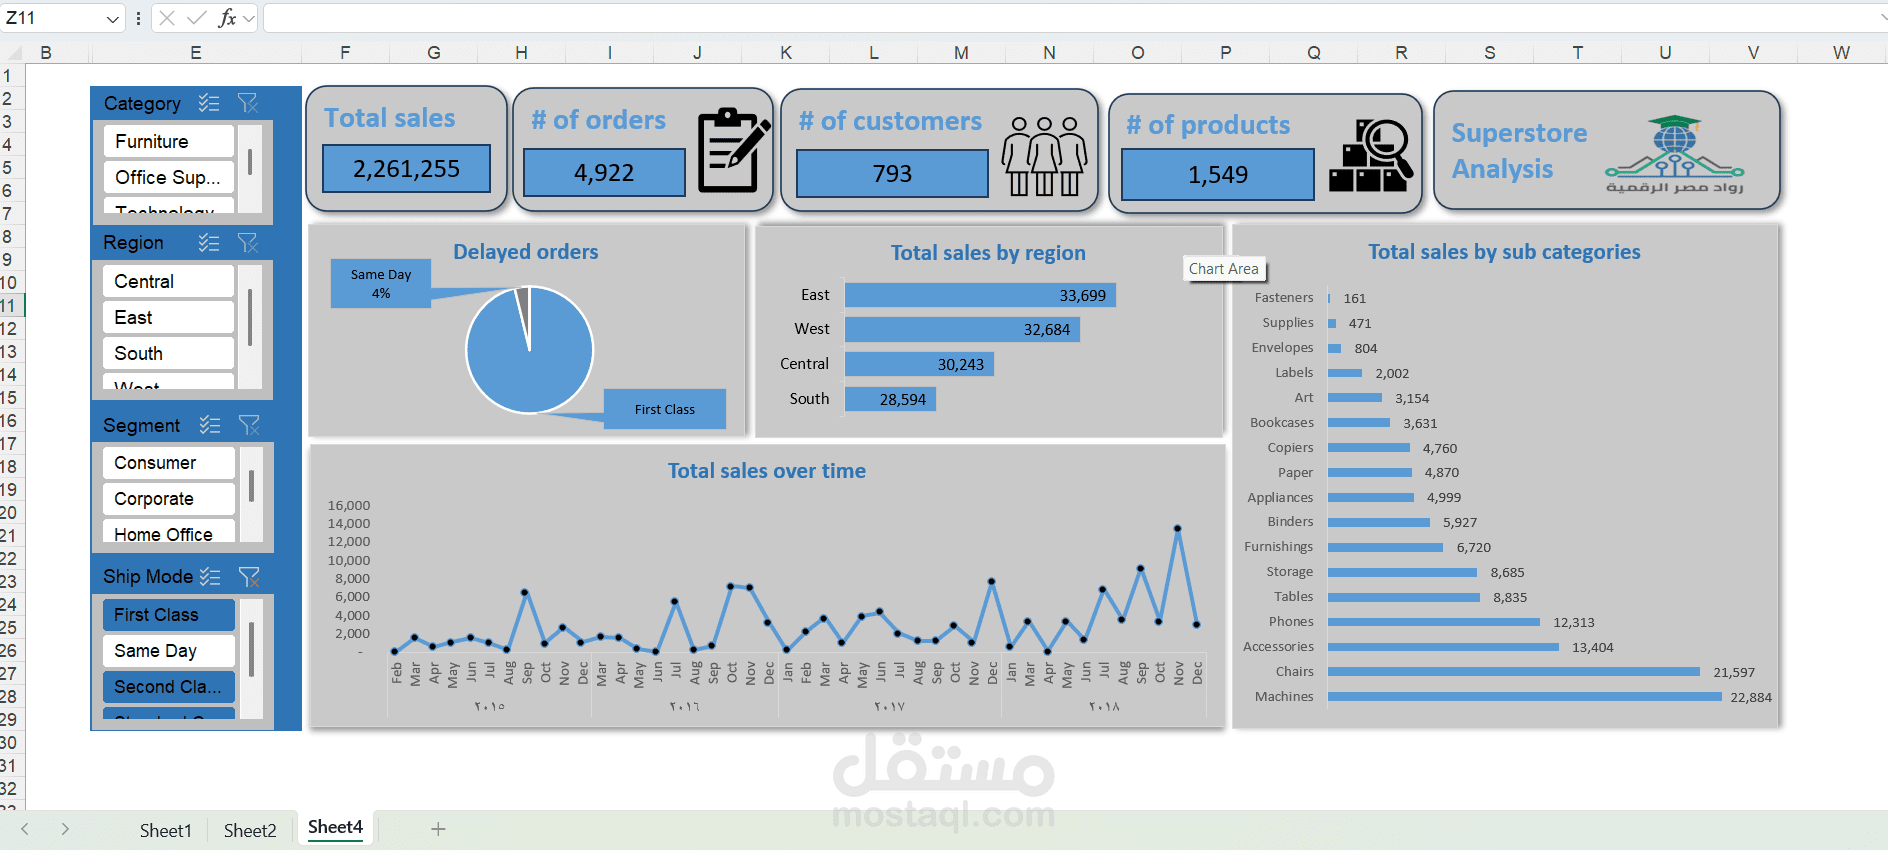Click the Ship Mode slicer scrollbar
The height and width of the screenshot is (851, 1888).
(251, 648)
